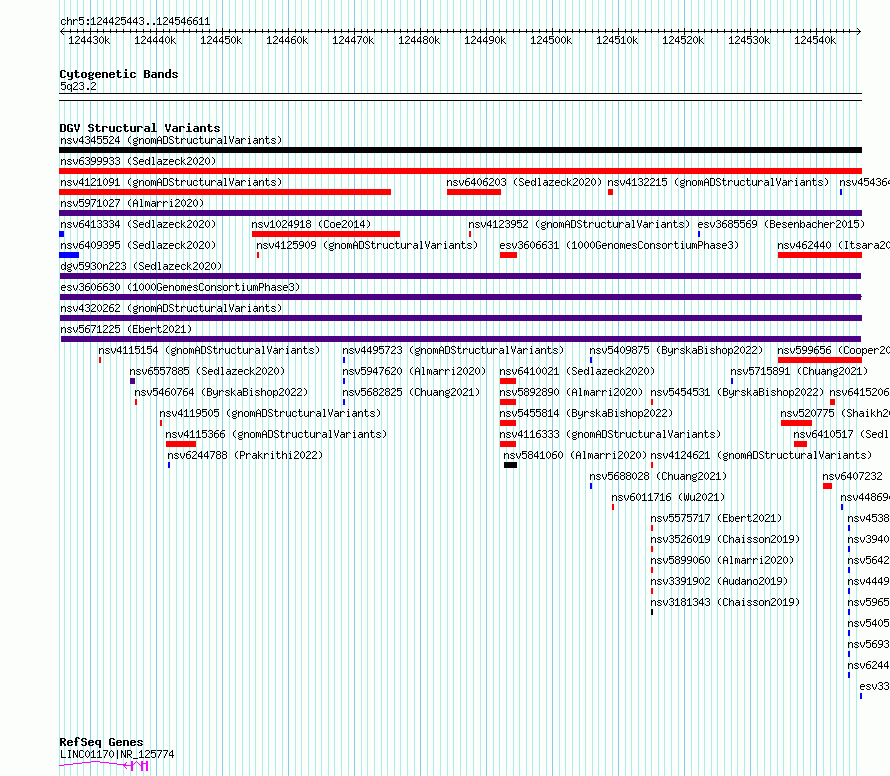Click nsv3526019 (Chaisson2019) label
Screen dimensions: 890x776
pos(725,539)
